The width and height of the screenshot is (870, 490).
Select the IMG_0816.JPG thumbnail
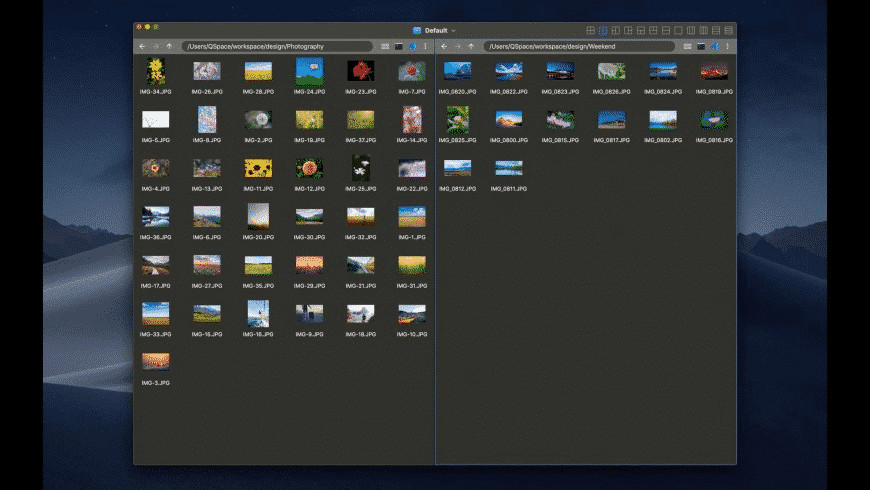(x=714, y=119)
